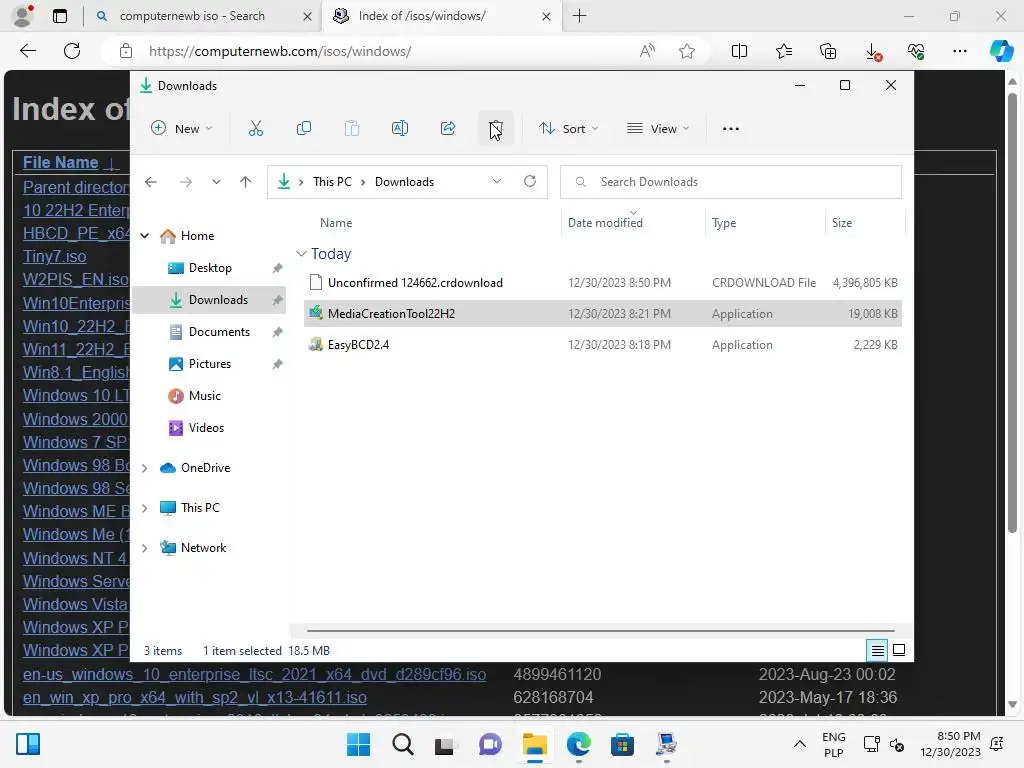Open taskbar Search magnifier
The image size is (1024, 768).
[402, 744]
